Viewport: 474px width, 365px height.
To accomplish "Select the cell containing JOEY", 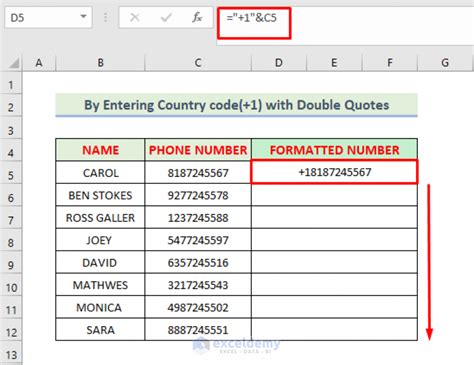I will (100, 240).
